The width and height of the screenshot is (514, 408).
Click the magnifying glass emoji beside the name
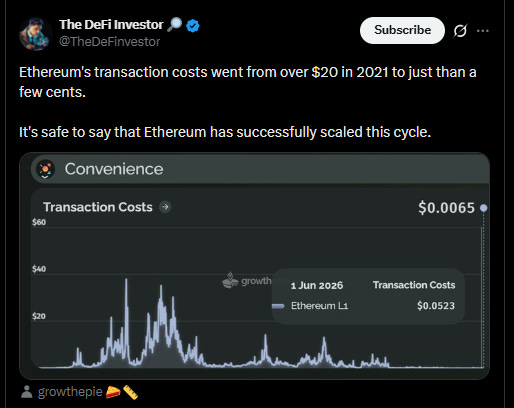174,25
